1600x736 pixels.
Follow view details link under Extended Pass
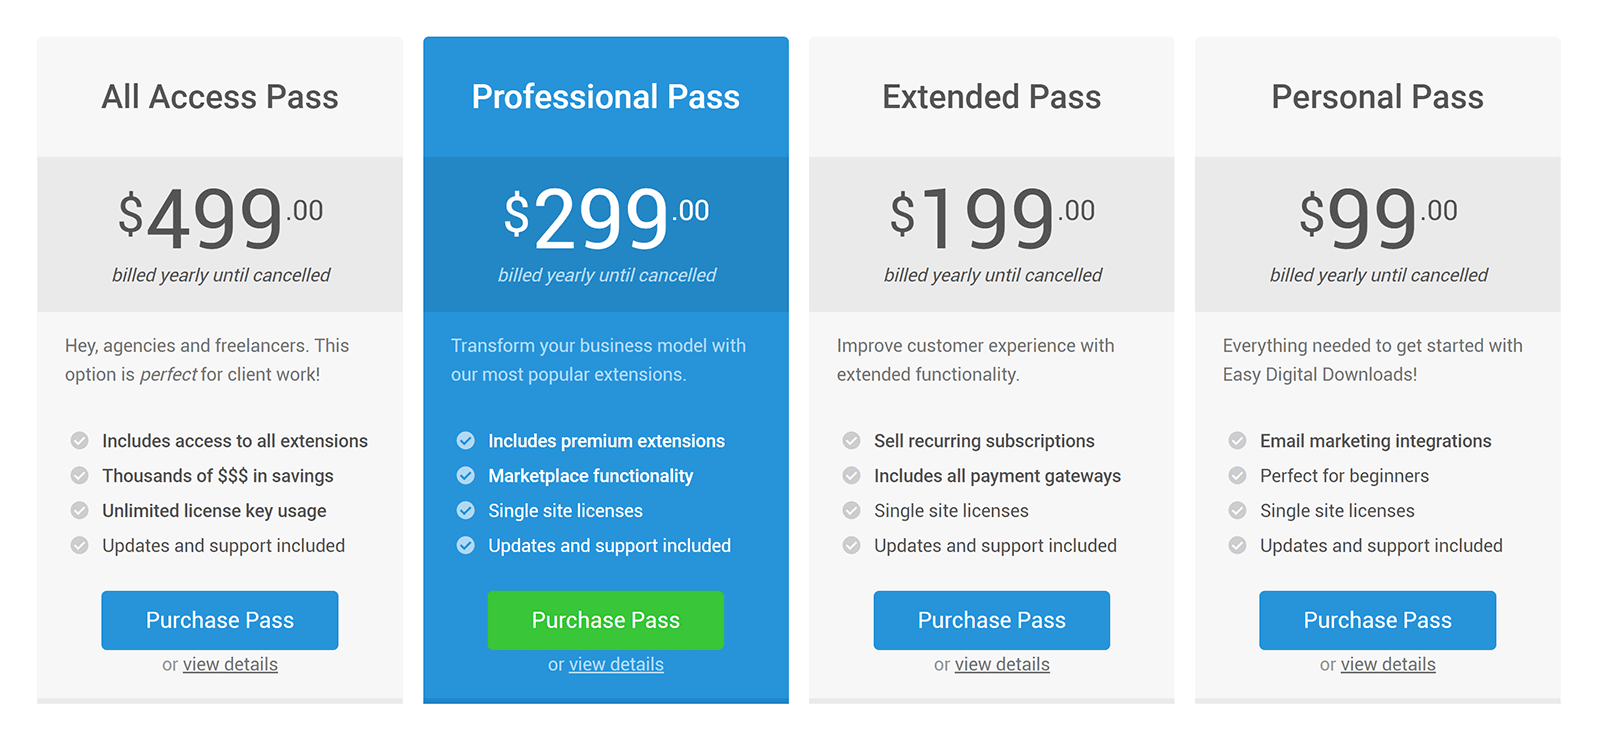(x=1002, y=665)
